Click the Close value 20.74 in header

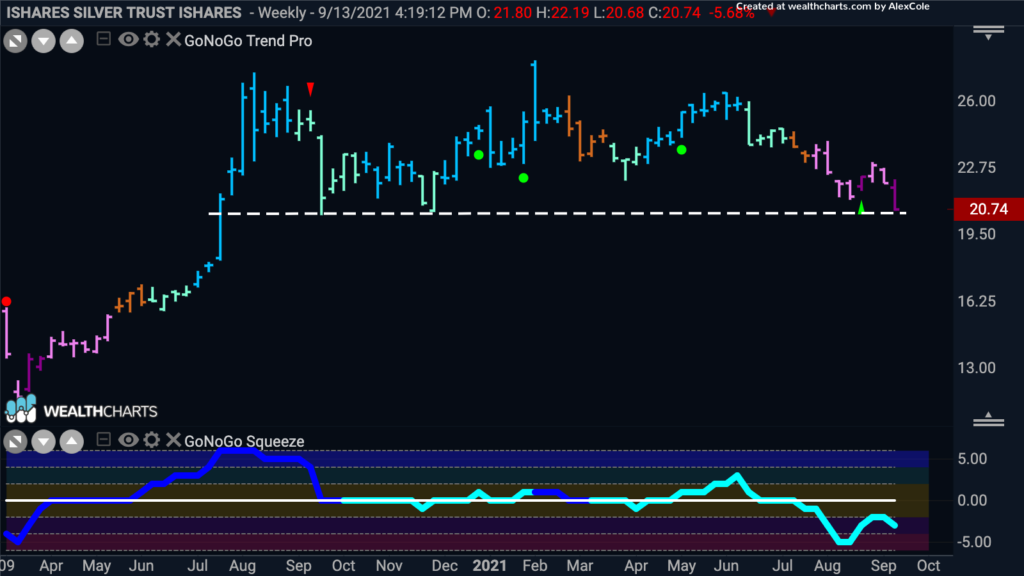pos(682,12)
